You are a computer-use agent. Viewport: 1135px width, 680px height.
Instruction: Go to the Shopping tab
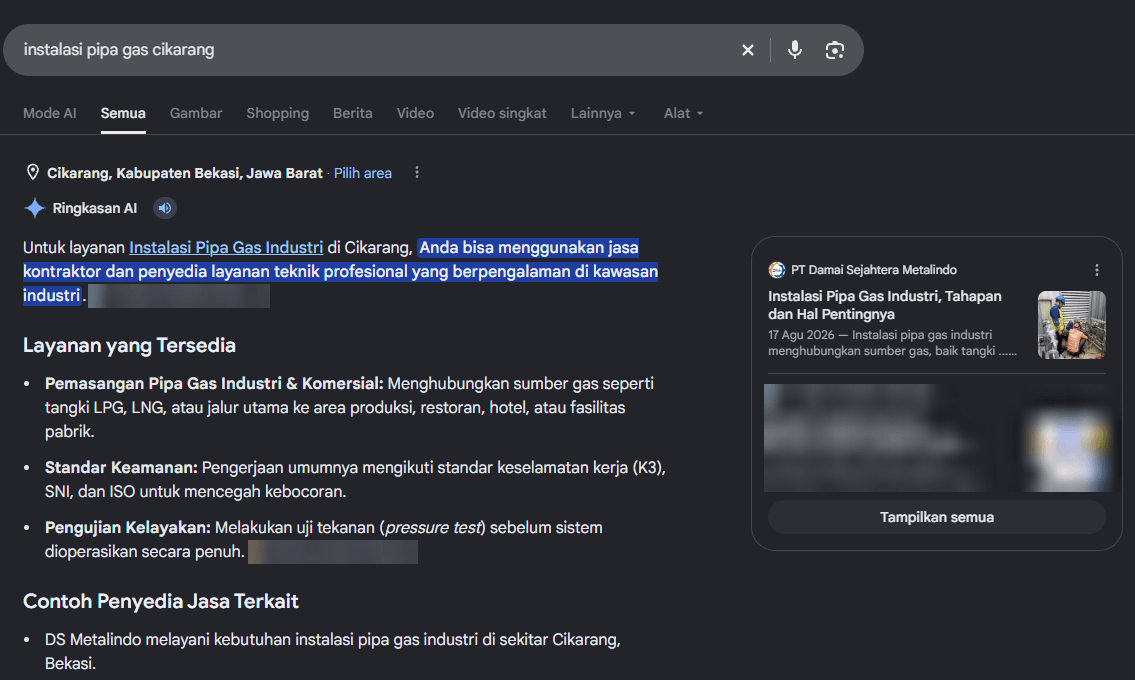tap(277, 113)
